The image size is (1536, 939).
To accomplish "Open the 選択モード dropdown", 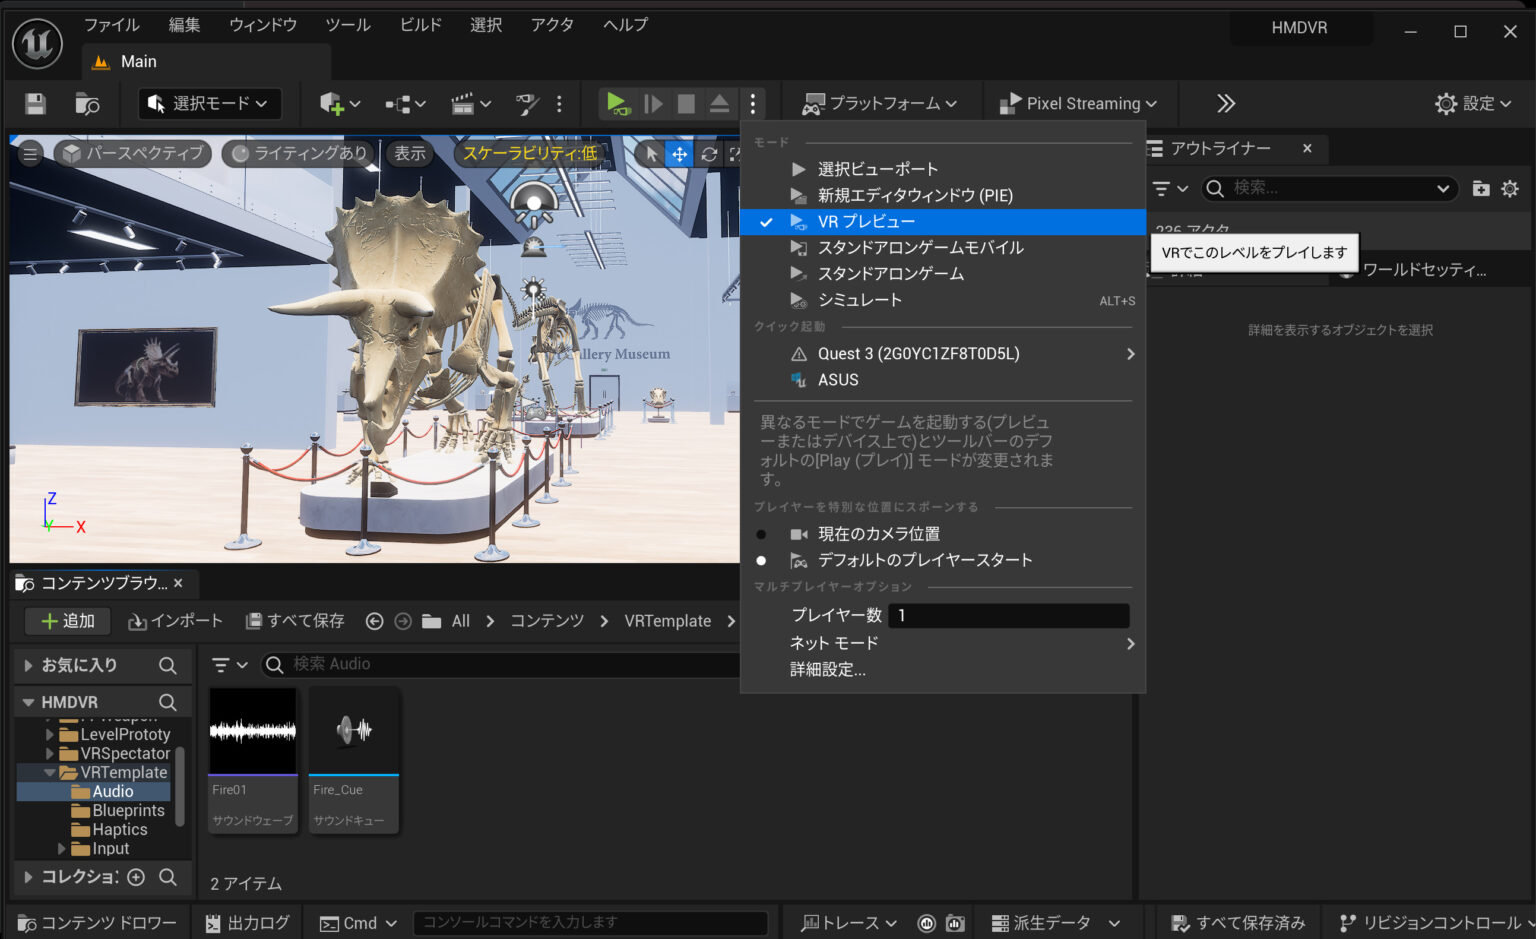I will (x=208, y=103).
